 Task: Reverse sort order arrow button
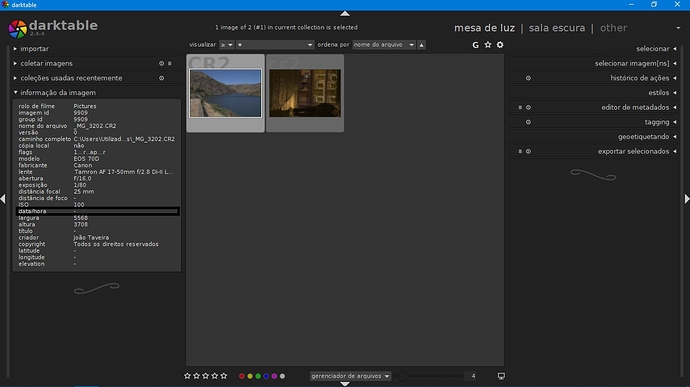422,45
